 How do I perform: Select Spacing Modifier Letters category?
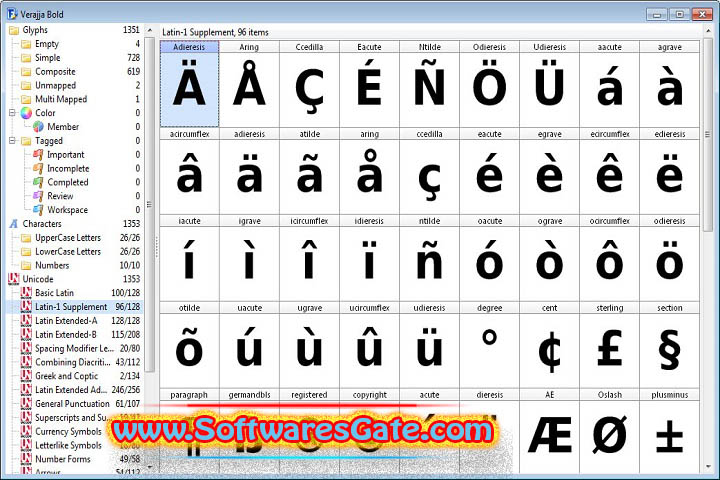[74, 348]
